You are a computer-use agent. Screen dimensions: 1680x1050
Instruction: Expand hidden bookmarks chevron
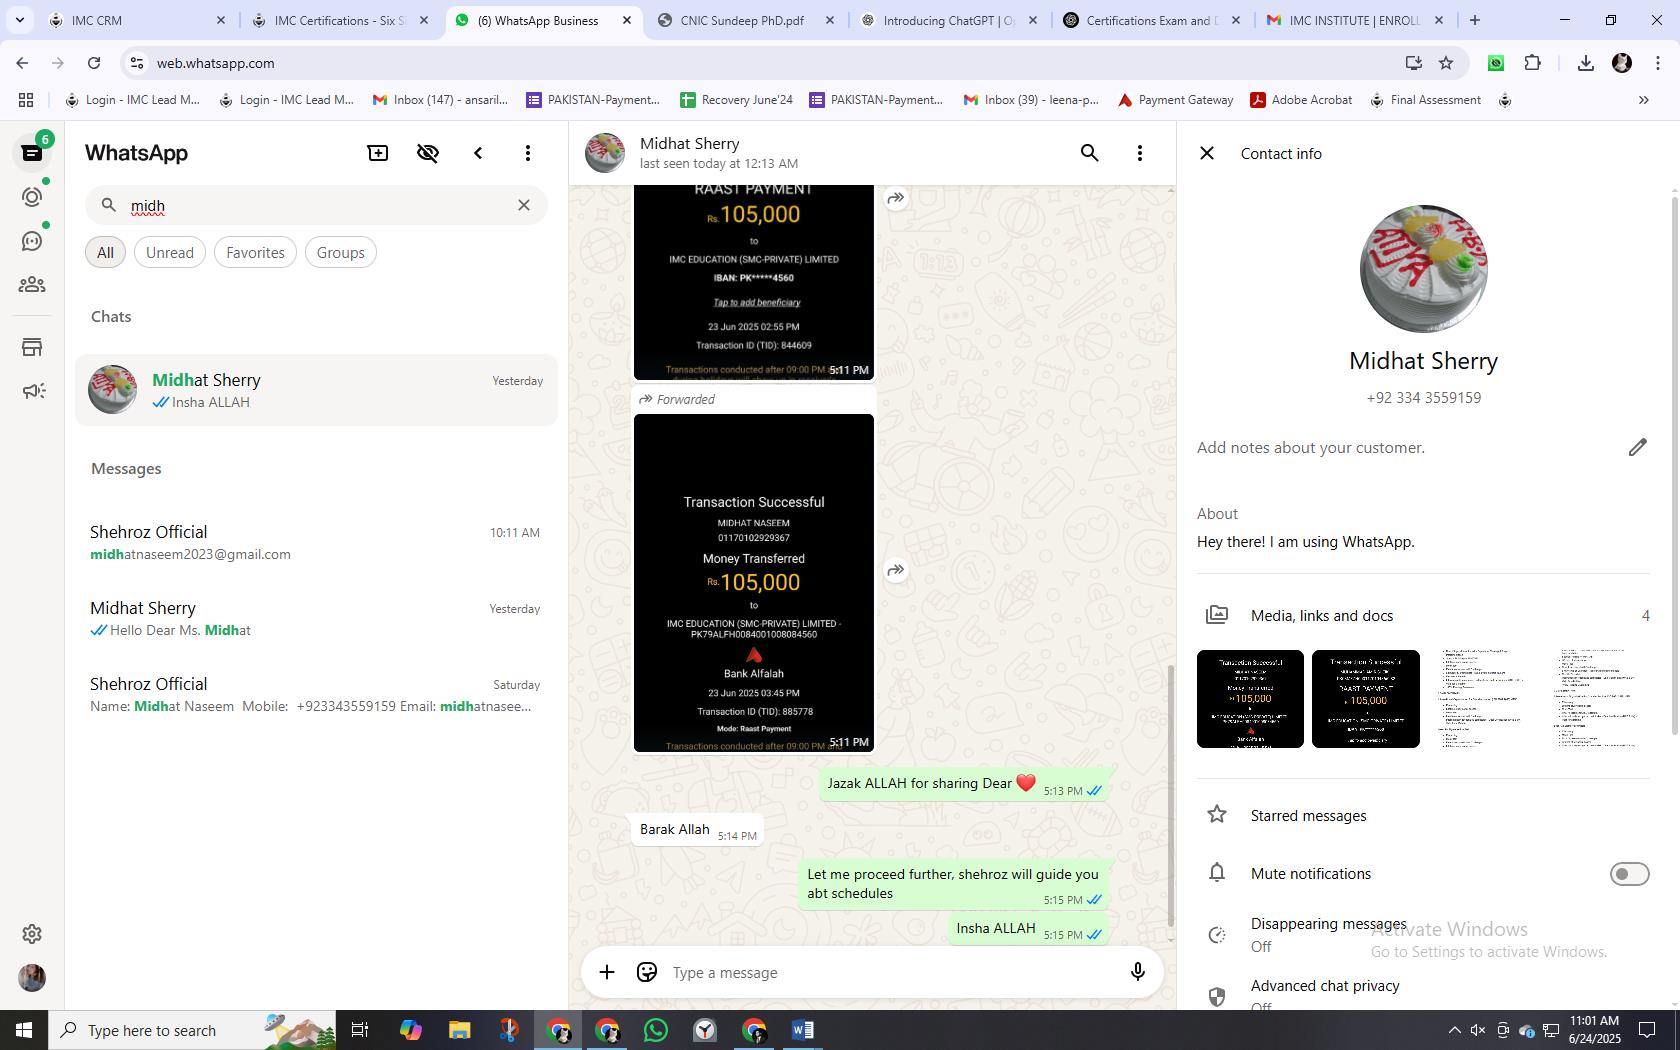click(x=1643, y=100)
